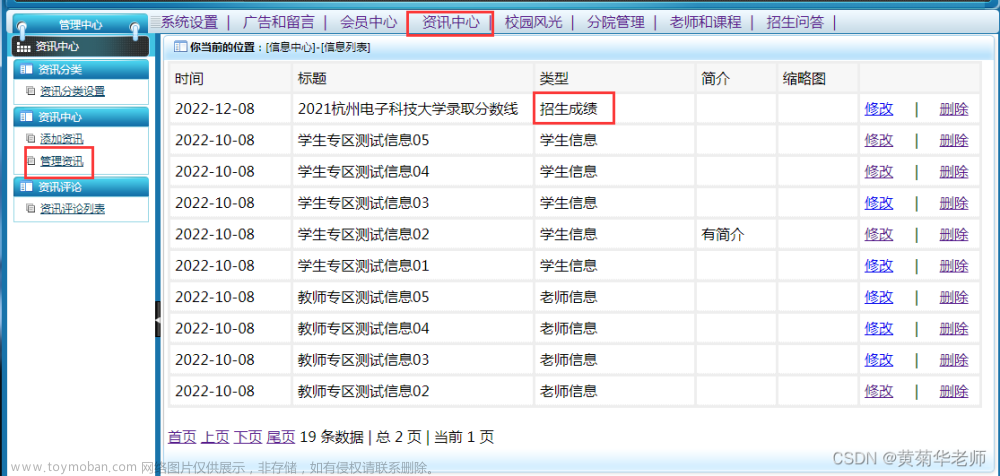Click 修改 for 学生专区测试信息01
The width and height of the screenshot is (1000, 476).
(x=879, y=265)
